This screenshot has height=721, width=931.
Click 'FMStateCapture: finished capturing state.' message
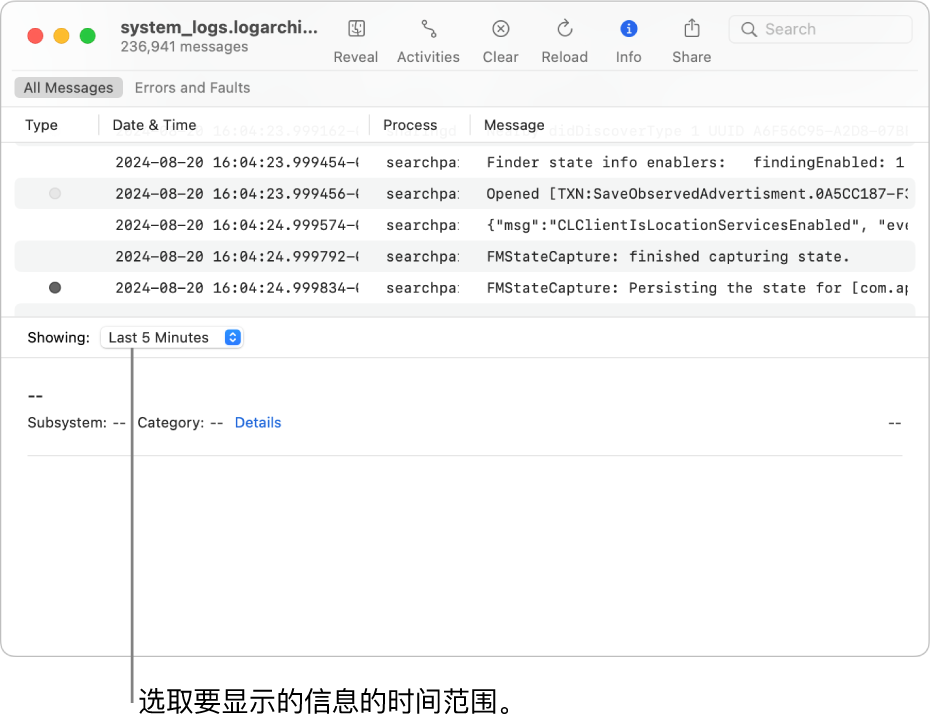668,257
